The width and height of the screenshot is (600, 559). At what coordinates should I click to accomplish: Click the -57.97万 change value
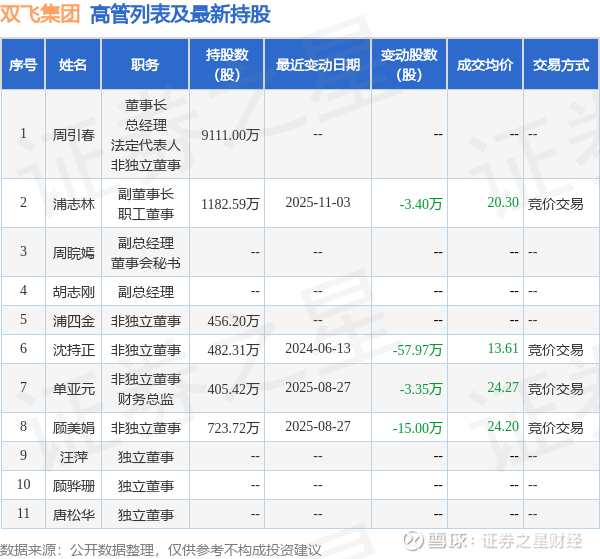pyautogui.click(x=417, y=350)
